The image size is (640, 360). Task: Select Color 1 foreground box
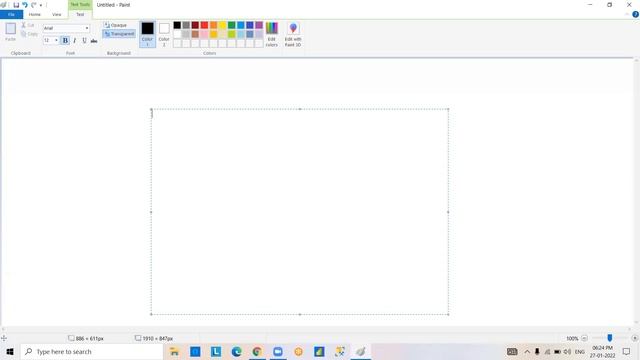[x=147, y=34]
